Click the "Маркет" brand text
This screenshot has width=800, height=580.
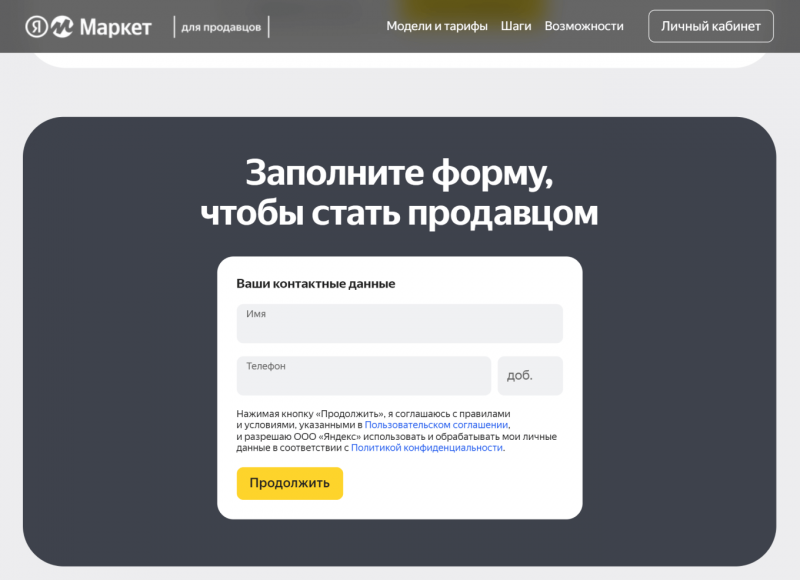click(x=116, y=27)
